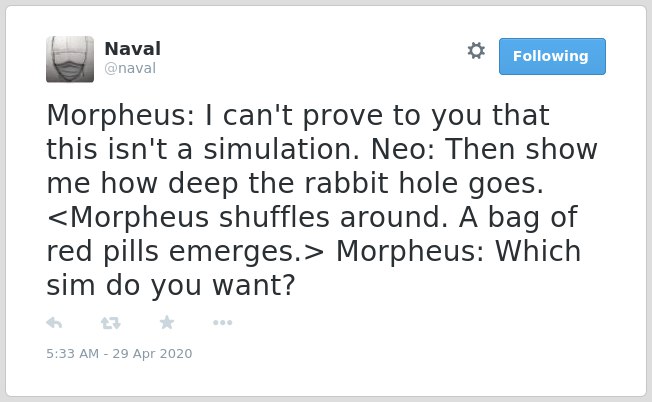Reply to @naval using the arrow icon
The image size is (652, 402).
click(x=54, y=323)
